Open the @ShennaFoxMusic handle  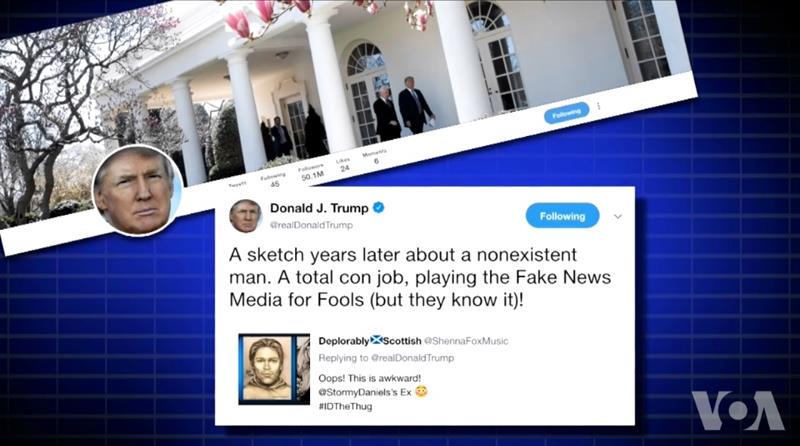pyautogui.click(x=466, y=341)
